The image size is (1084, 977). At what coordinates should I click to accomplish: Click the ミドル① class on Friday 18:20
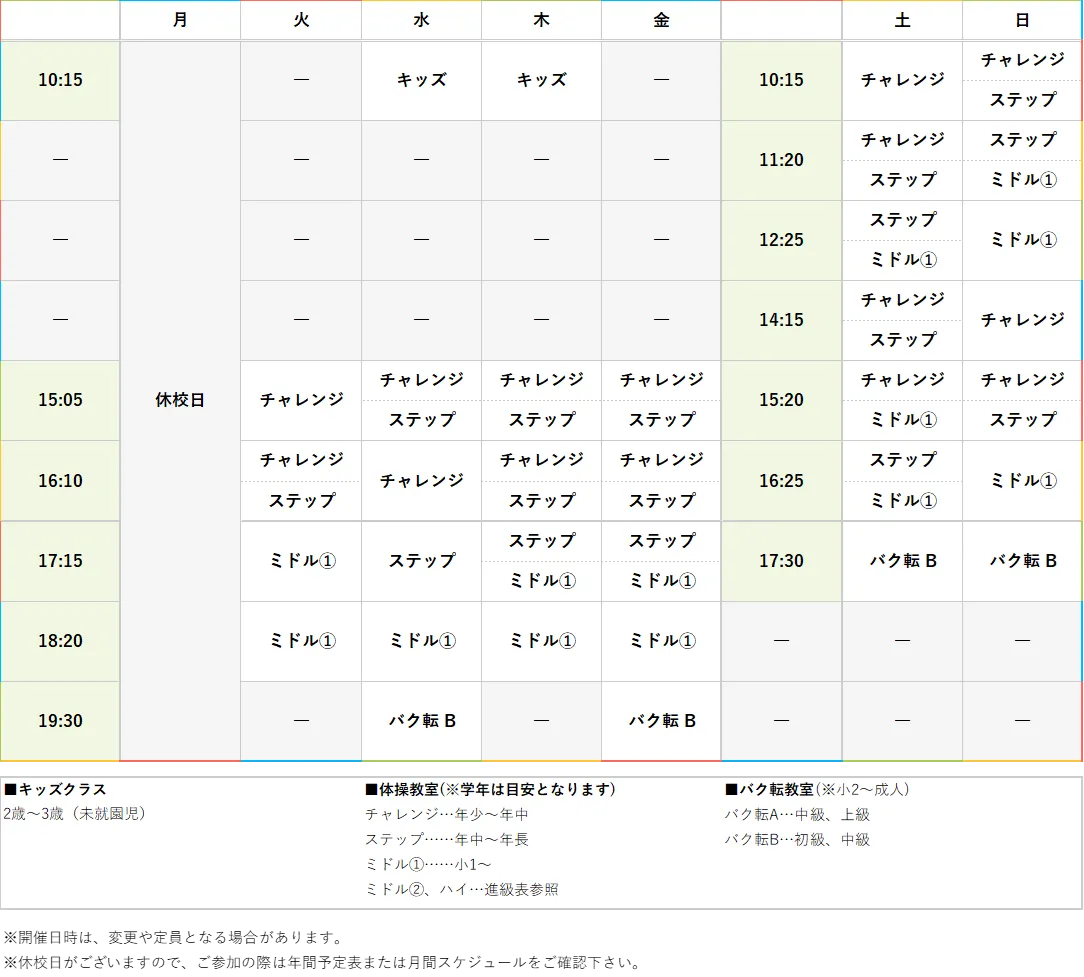tap(660, 641)
